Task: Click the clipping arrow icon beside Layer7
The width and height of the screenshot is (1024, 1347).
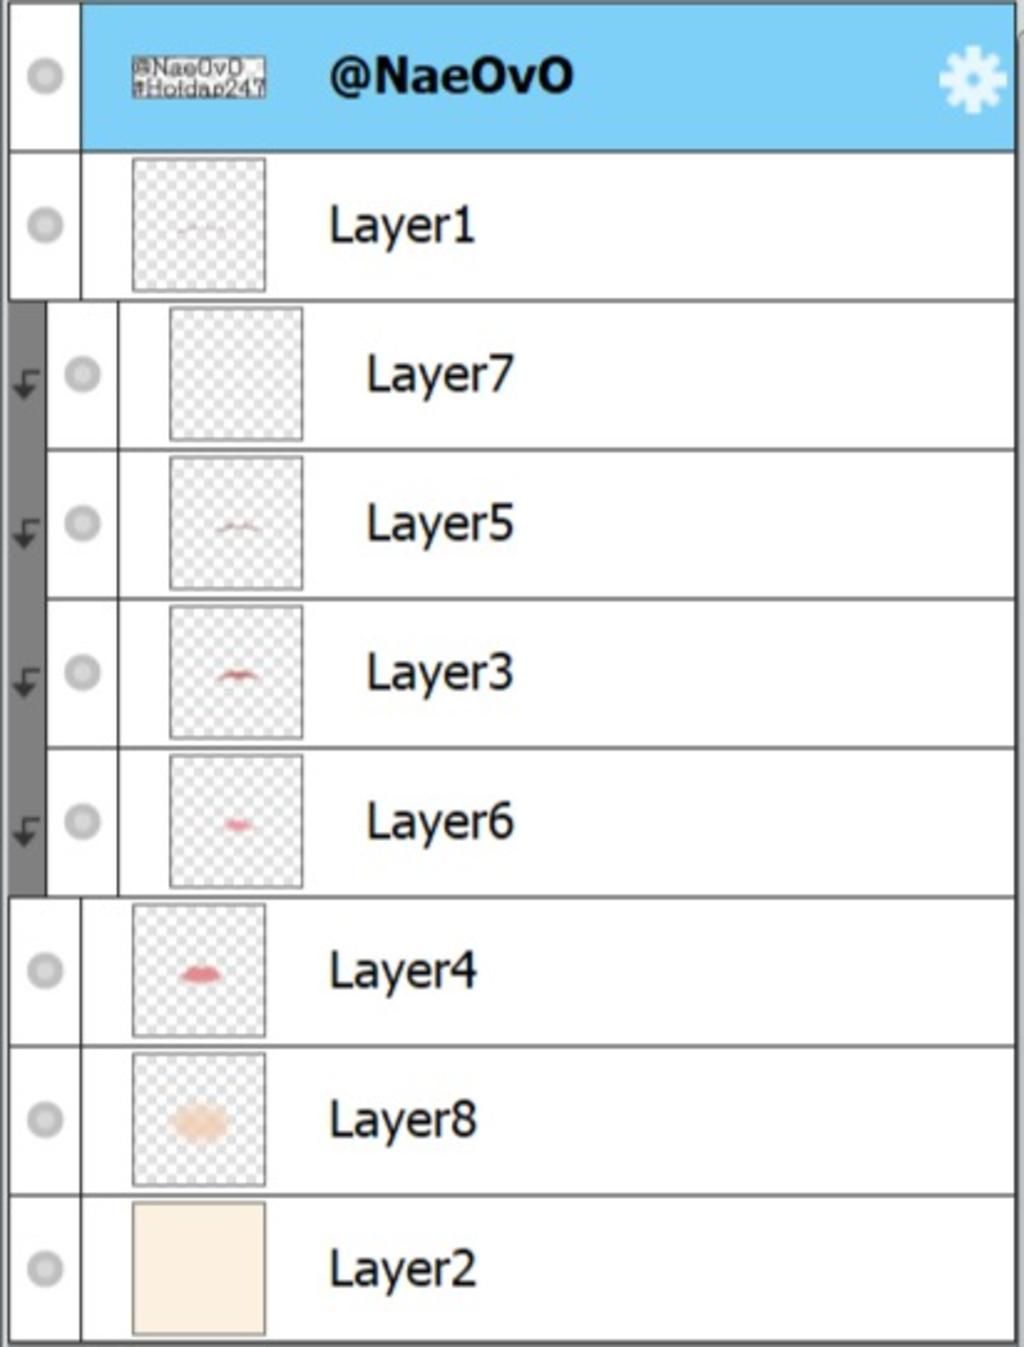Action: [27, 383]
